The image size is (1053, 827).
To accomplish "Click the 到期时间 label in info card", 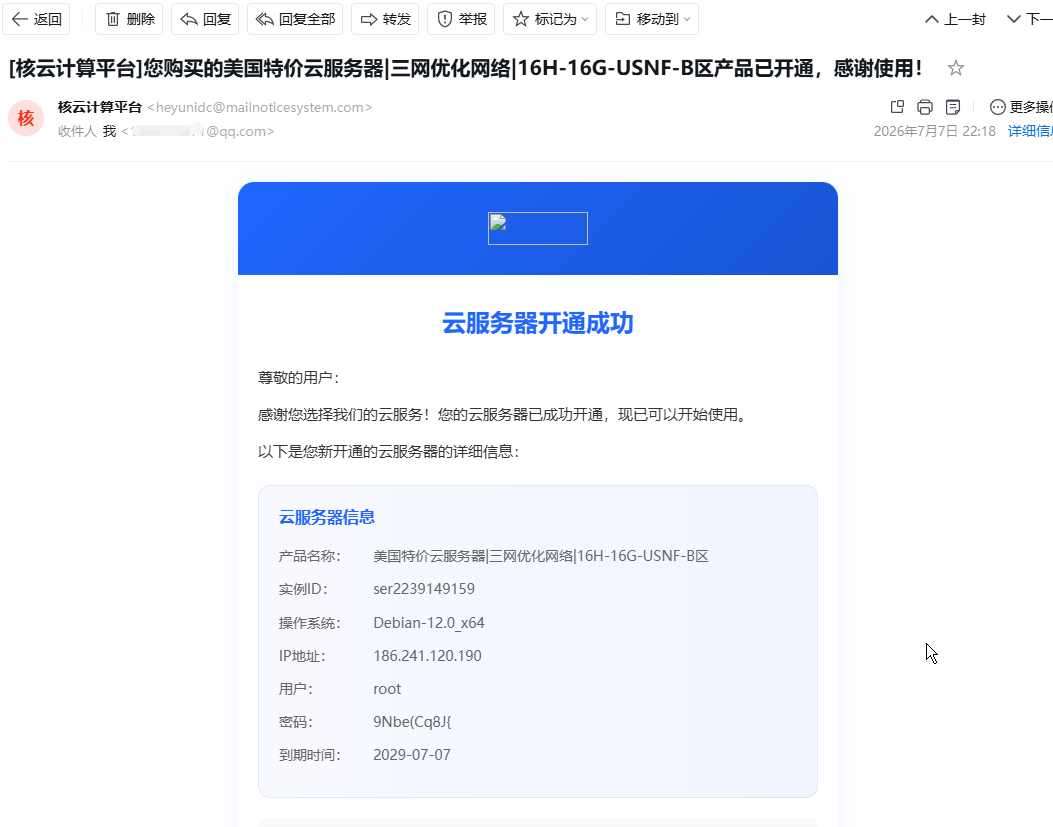I will coord(310,754).
